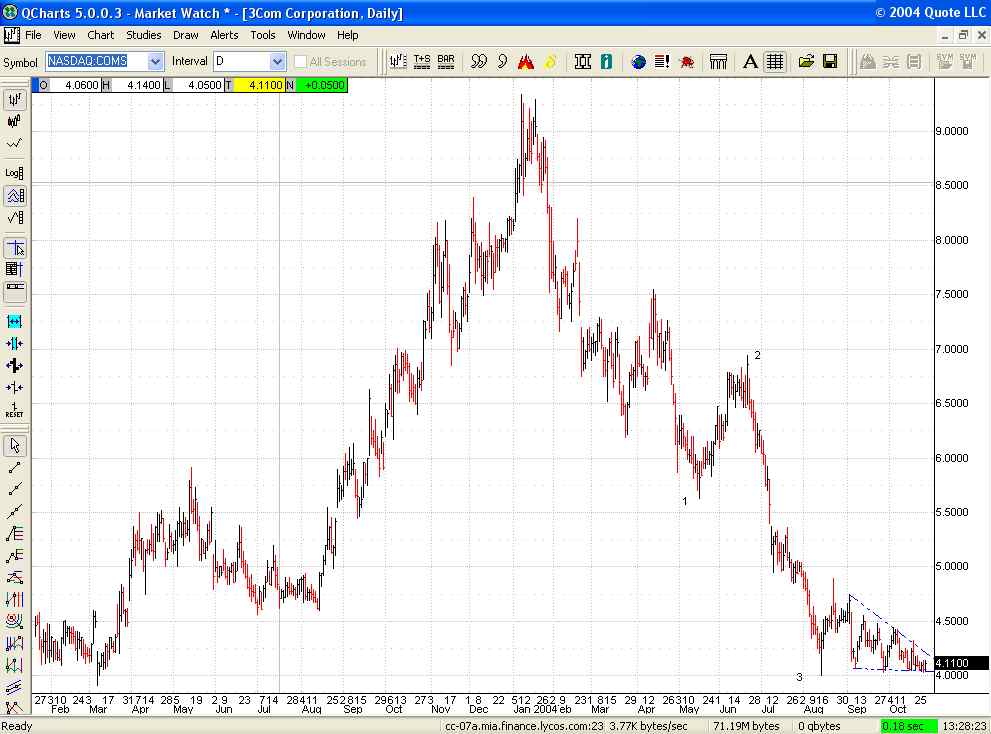This screenshot has height=734, width=991.
Task: Open a saved workspace with folder icon
Action: (x=806, y=61)
